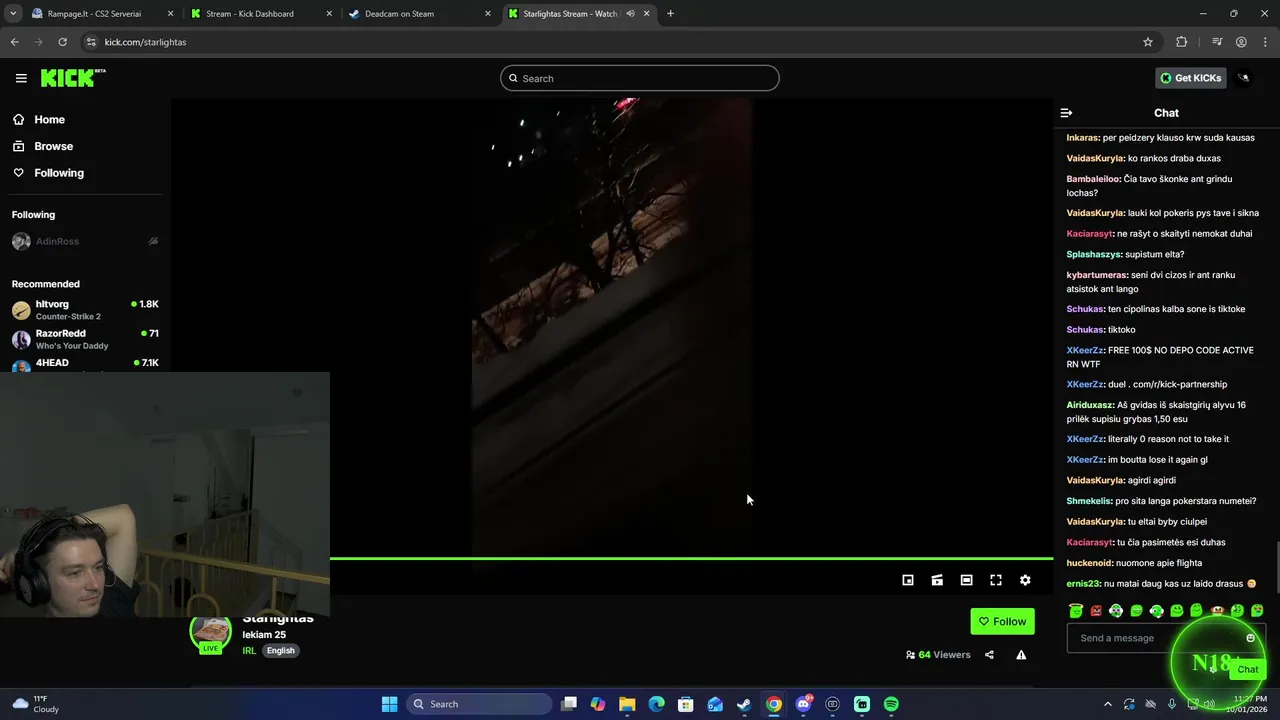Open the Browse sidebar item
The width and height of the screenshot is (1280, 720).
[x=53, y=146]
